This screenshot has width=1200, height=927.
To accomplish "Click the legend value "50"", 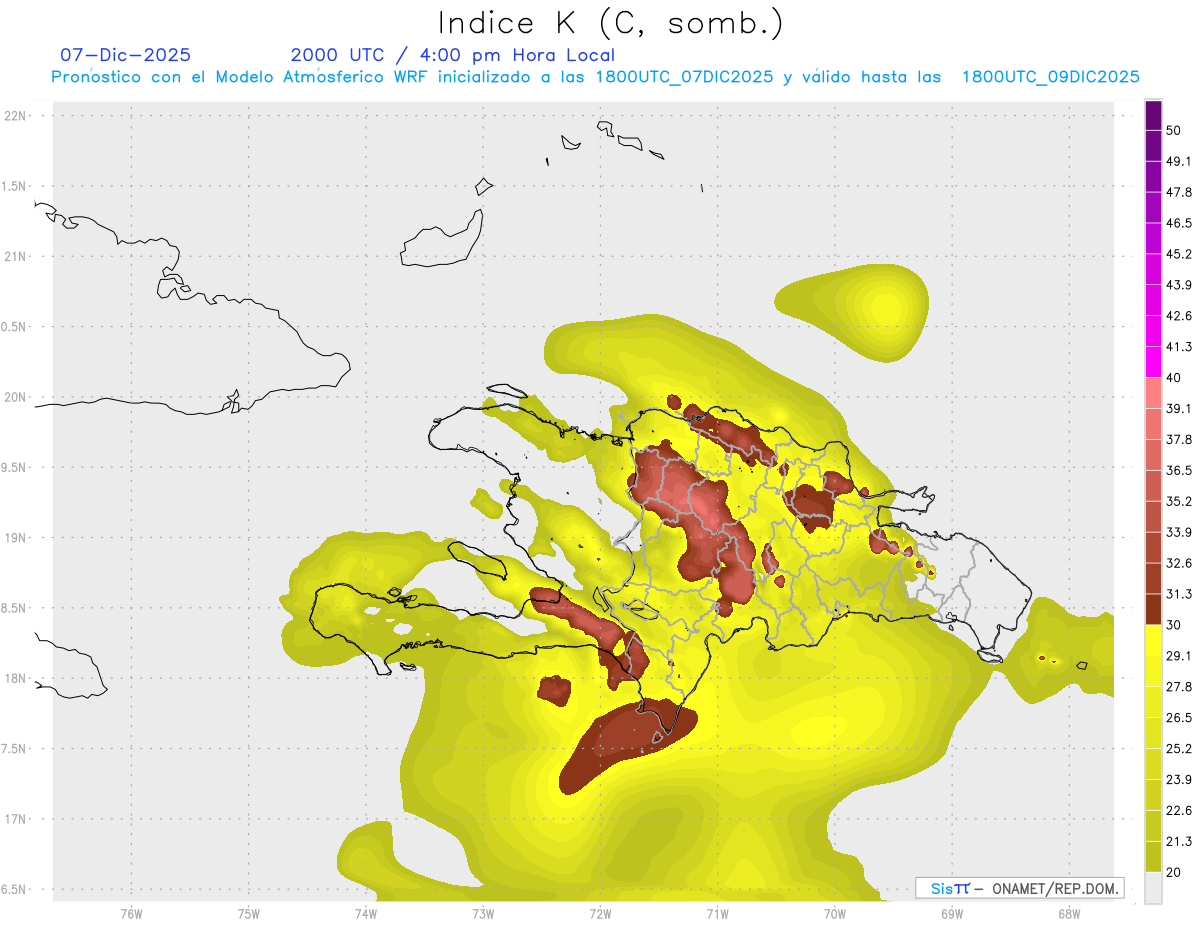I will (1174, 131).
